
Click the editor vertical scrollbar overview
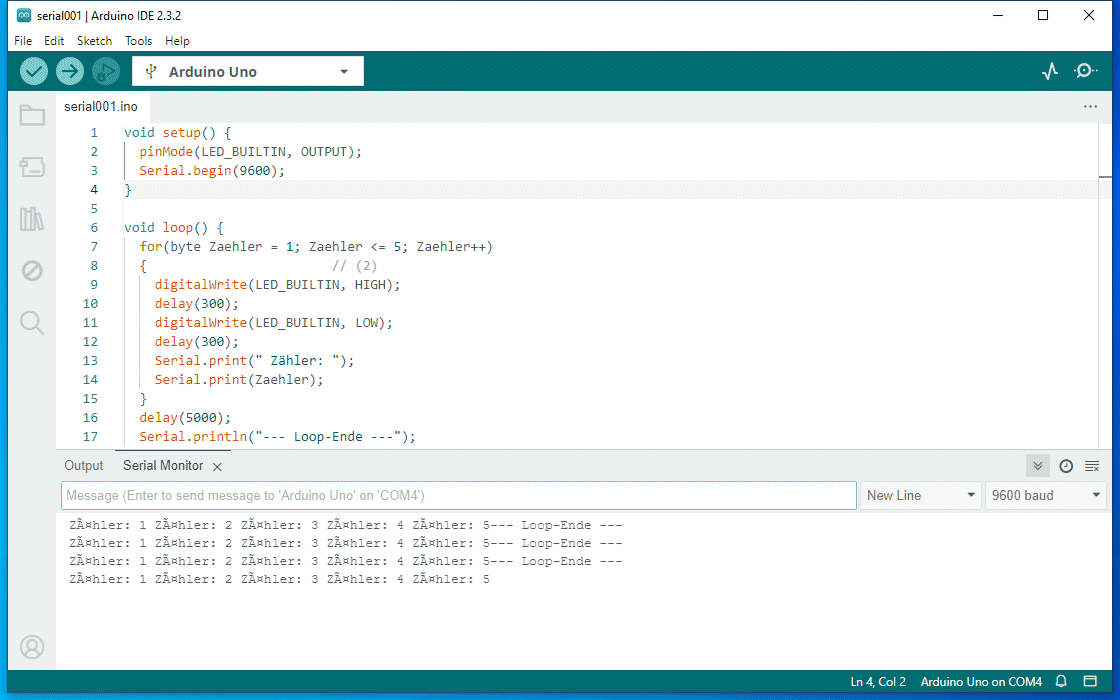point(1105,286)
